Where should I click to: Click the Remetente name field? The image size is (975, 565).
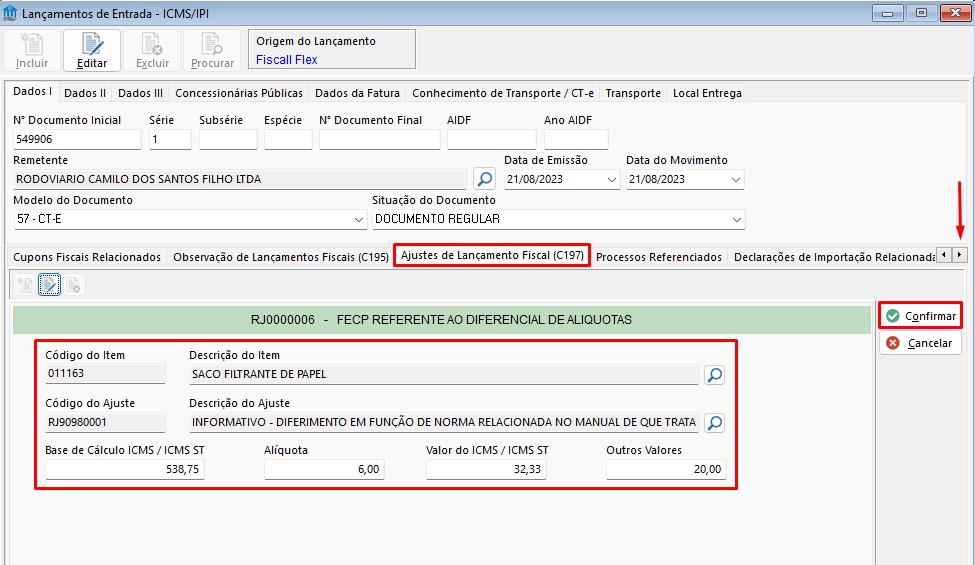(x=239, y=179)
